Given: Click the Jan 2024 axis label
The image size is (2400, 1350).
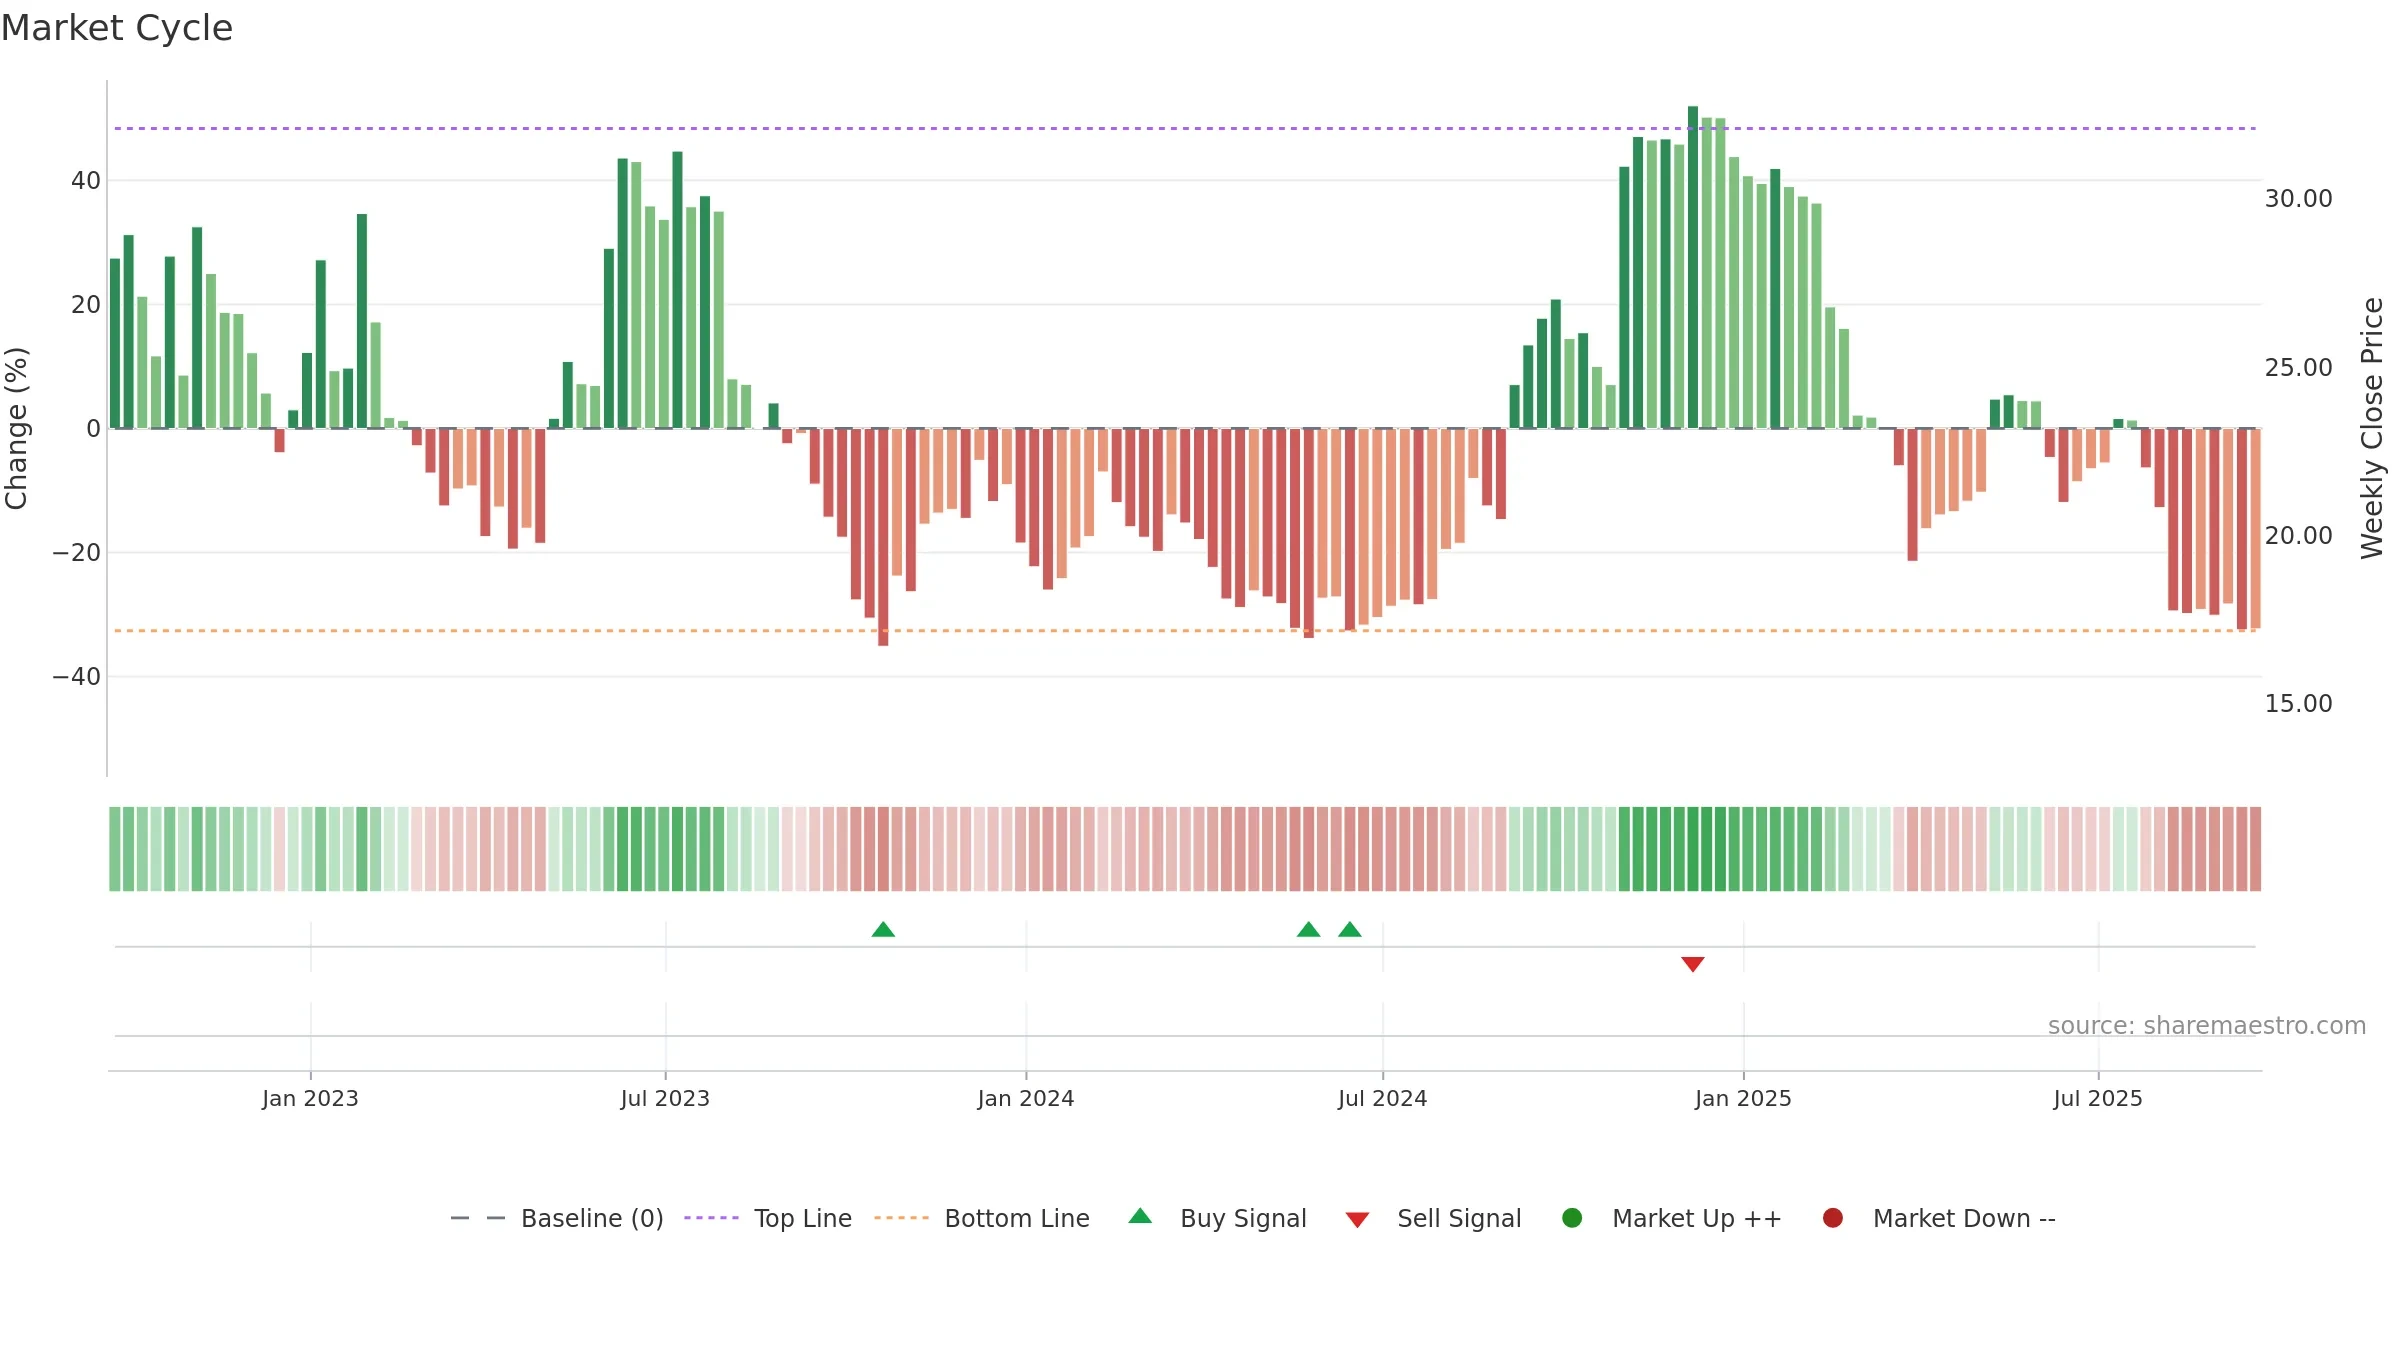Looking at the screenshot, I should click(x=1026, y=1098).
